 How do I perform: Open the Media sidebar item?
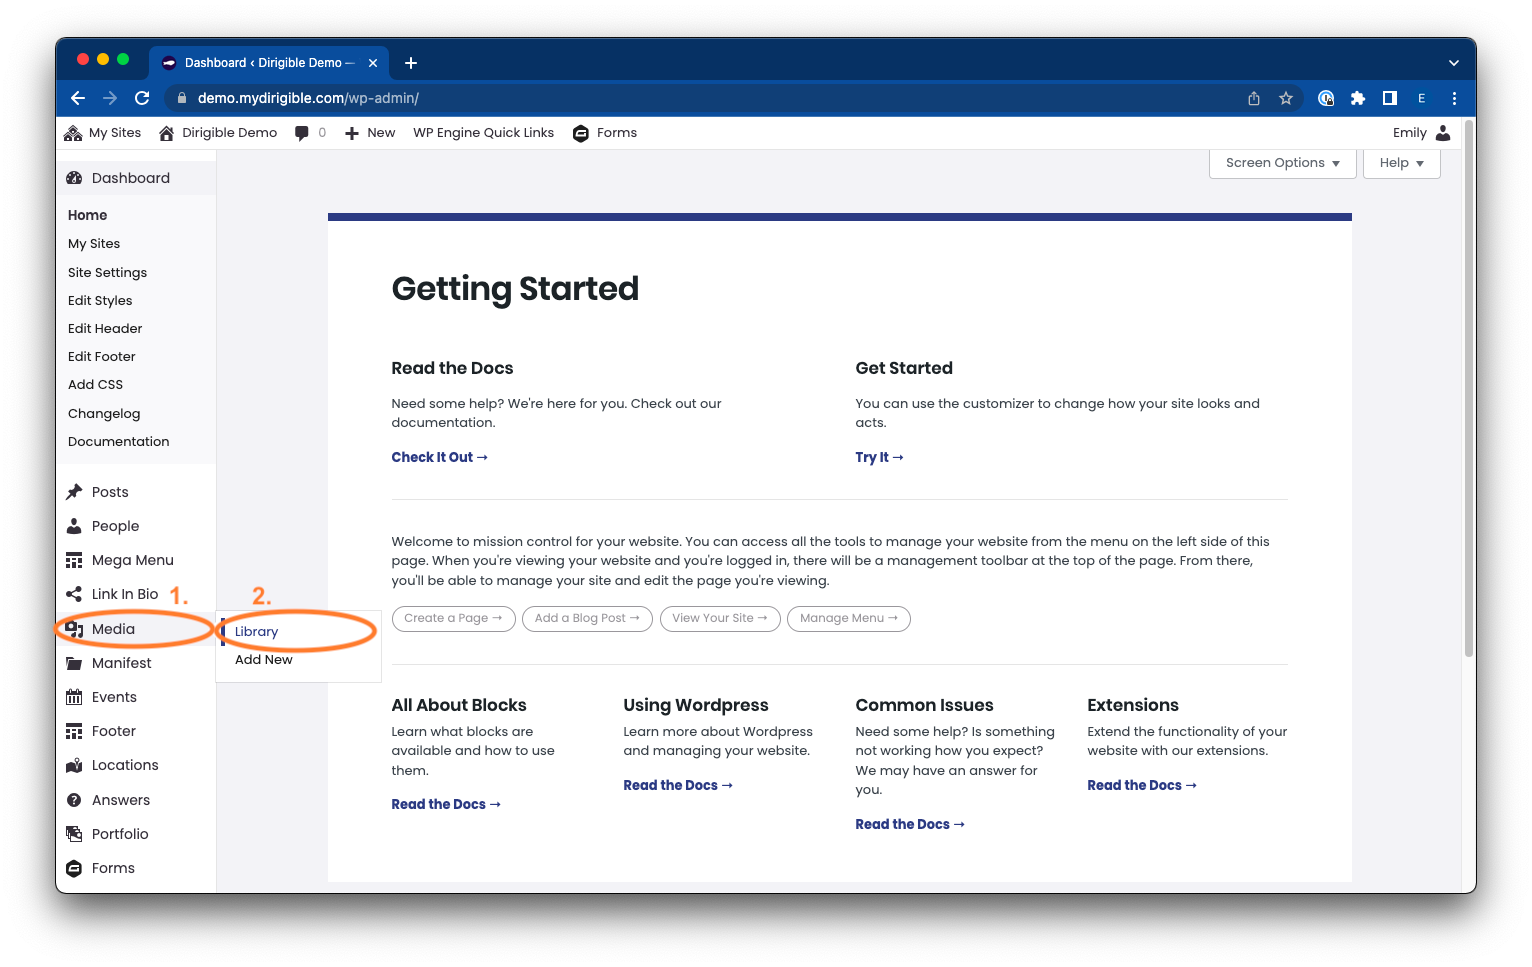[x=136, y=629]
